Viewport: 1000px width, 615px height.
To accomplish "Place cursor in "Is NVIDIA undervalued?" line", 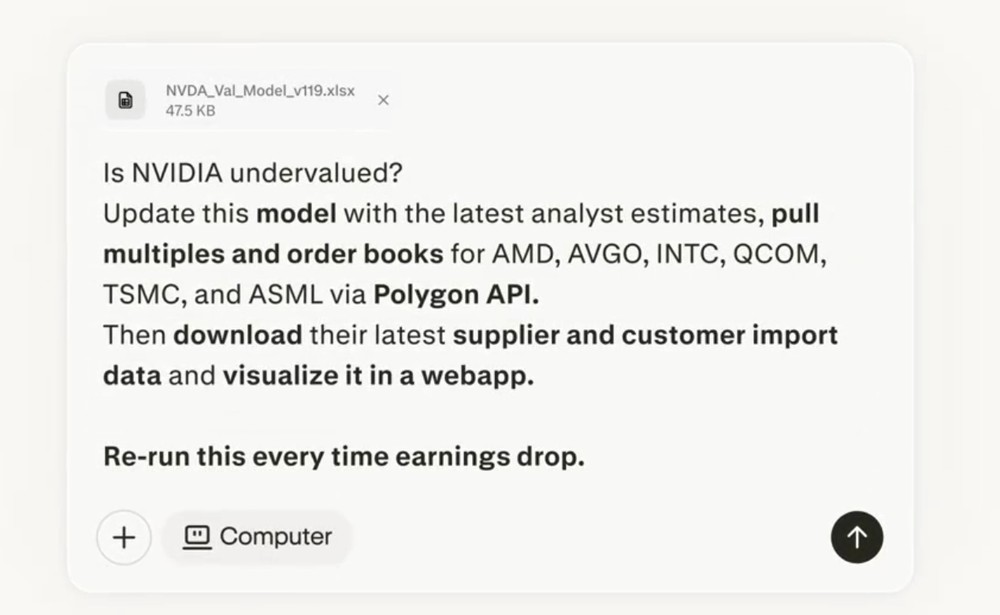I will [252, 173].
